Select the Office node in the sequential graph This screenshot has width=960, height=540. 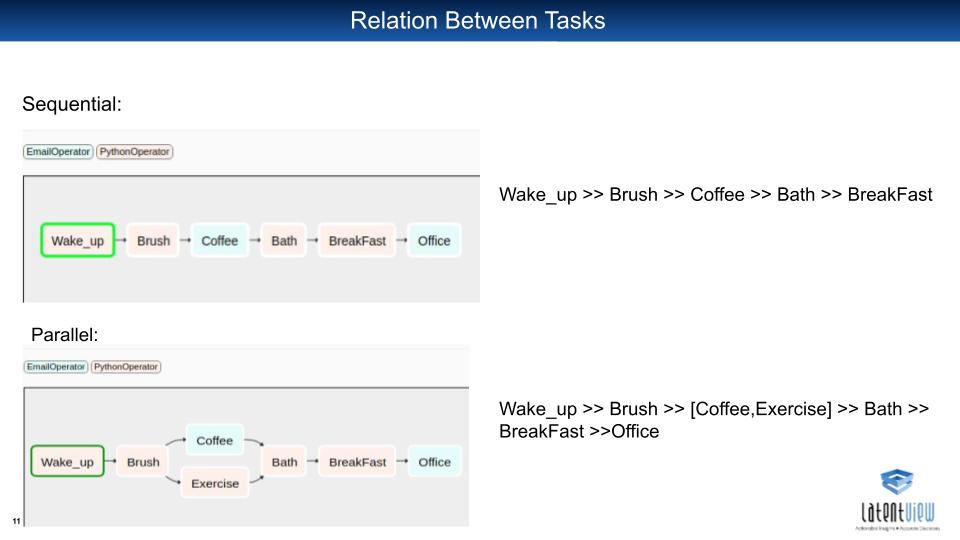(434, 241)
